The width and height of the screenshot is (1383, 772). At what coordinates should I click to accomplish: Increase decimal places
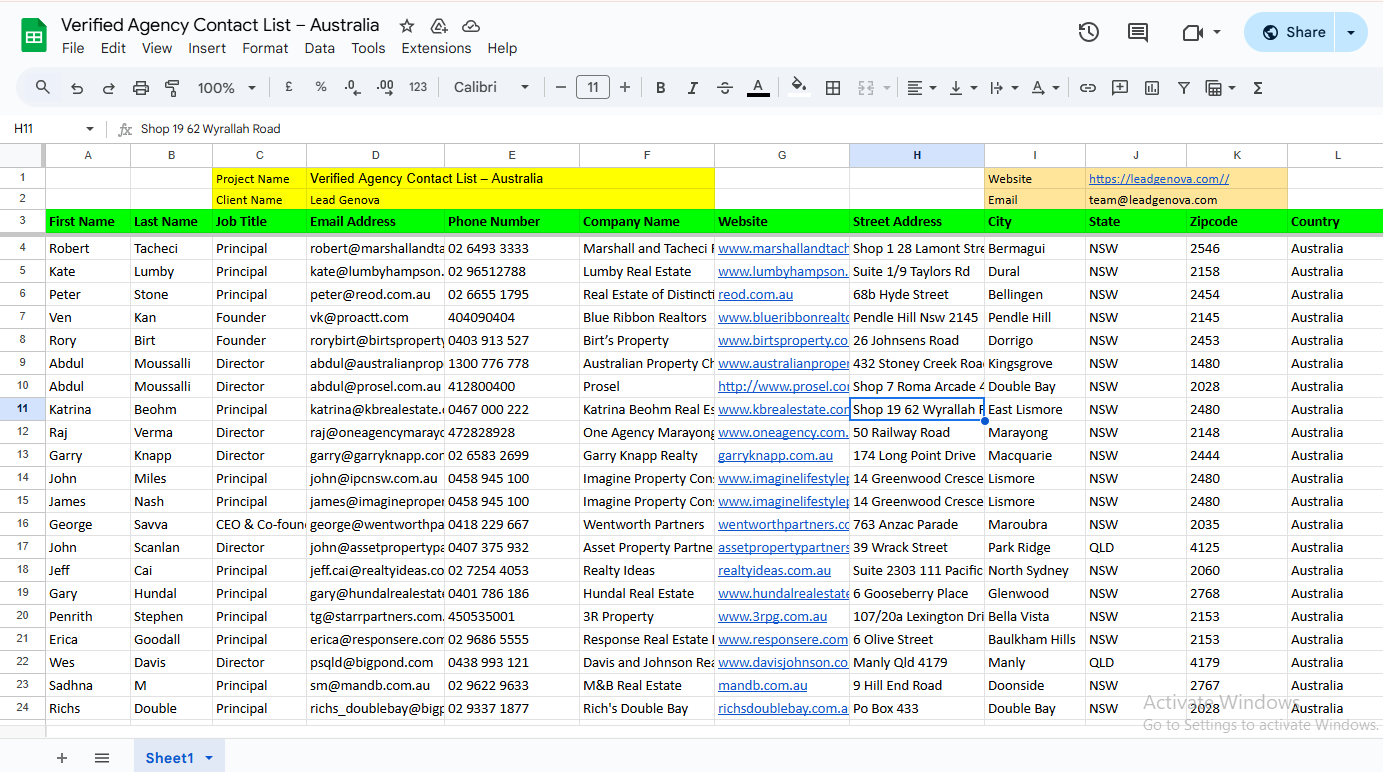click(x=385, y=88)
